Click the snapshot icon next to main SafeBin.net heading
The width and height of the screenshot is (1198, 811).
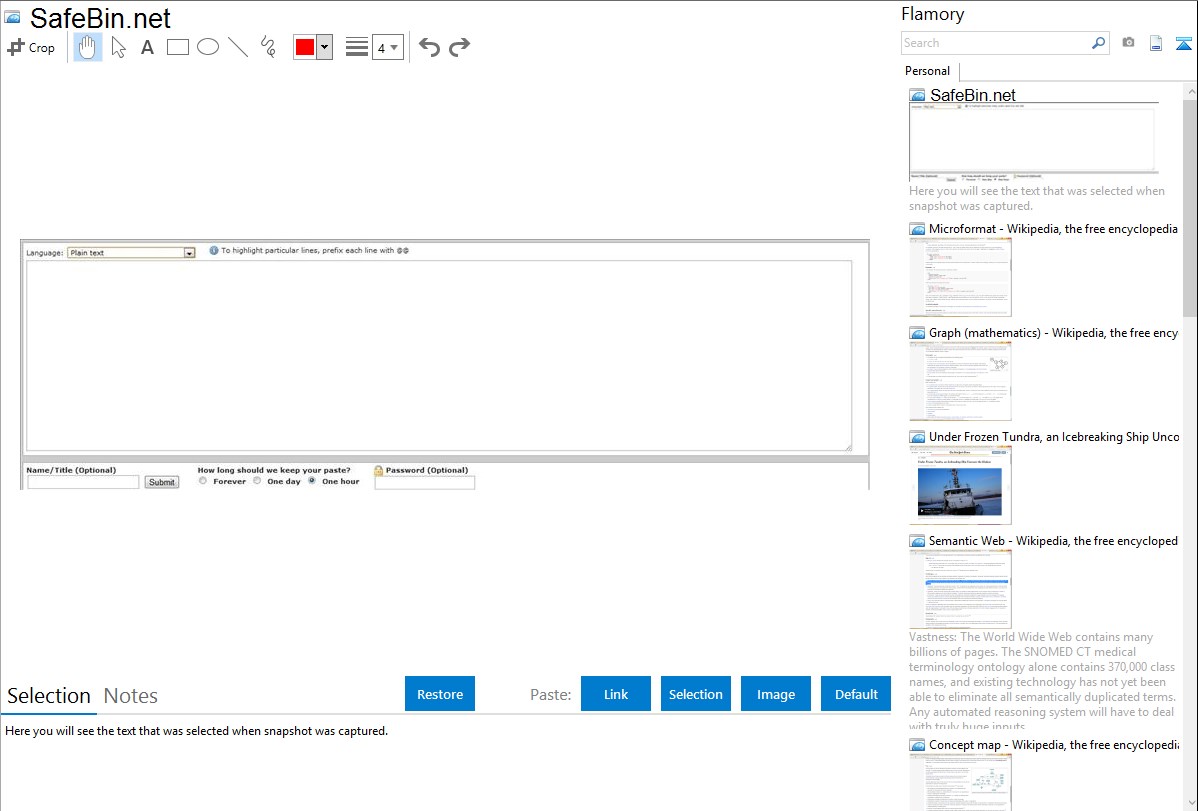coord(12,17)
